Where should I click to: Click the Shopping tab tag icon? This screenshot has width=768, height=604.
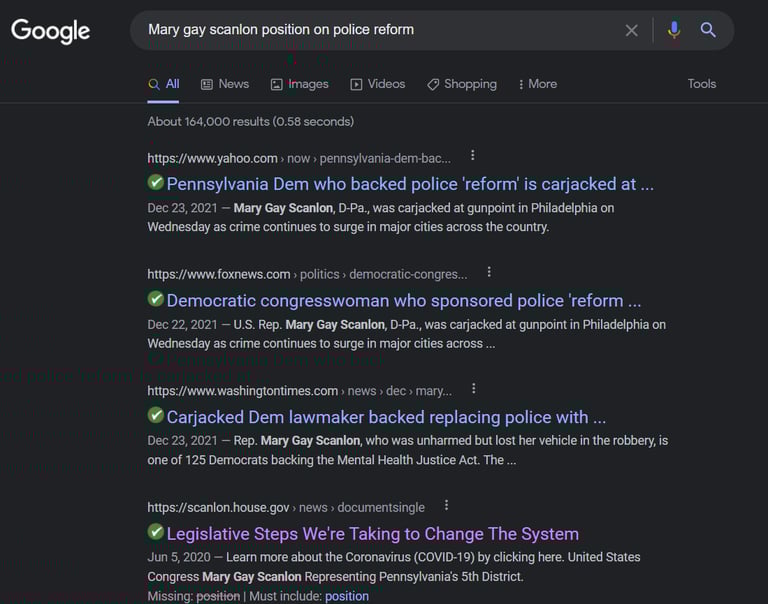pyautogui.click(x=433, y=85)
